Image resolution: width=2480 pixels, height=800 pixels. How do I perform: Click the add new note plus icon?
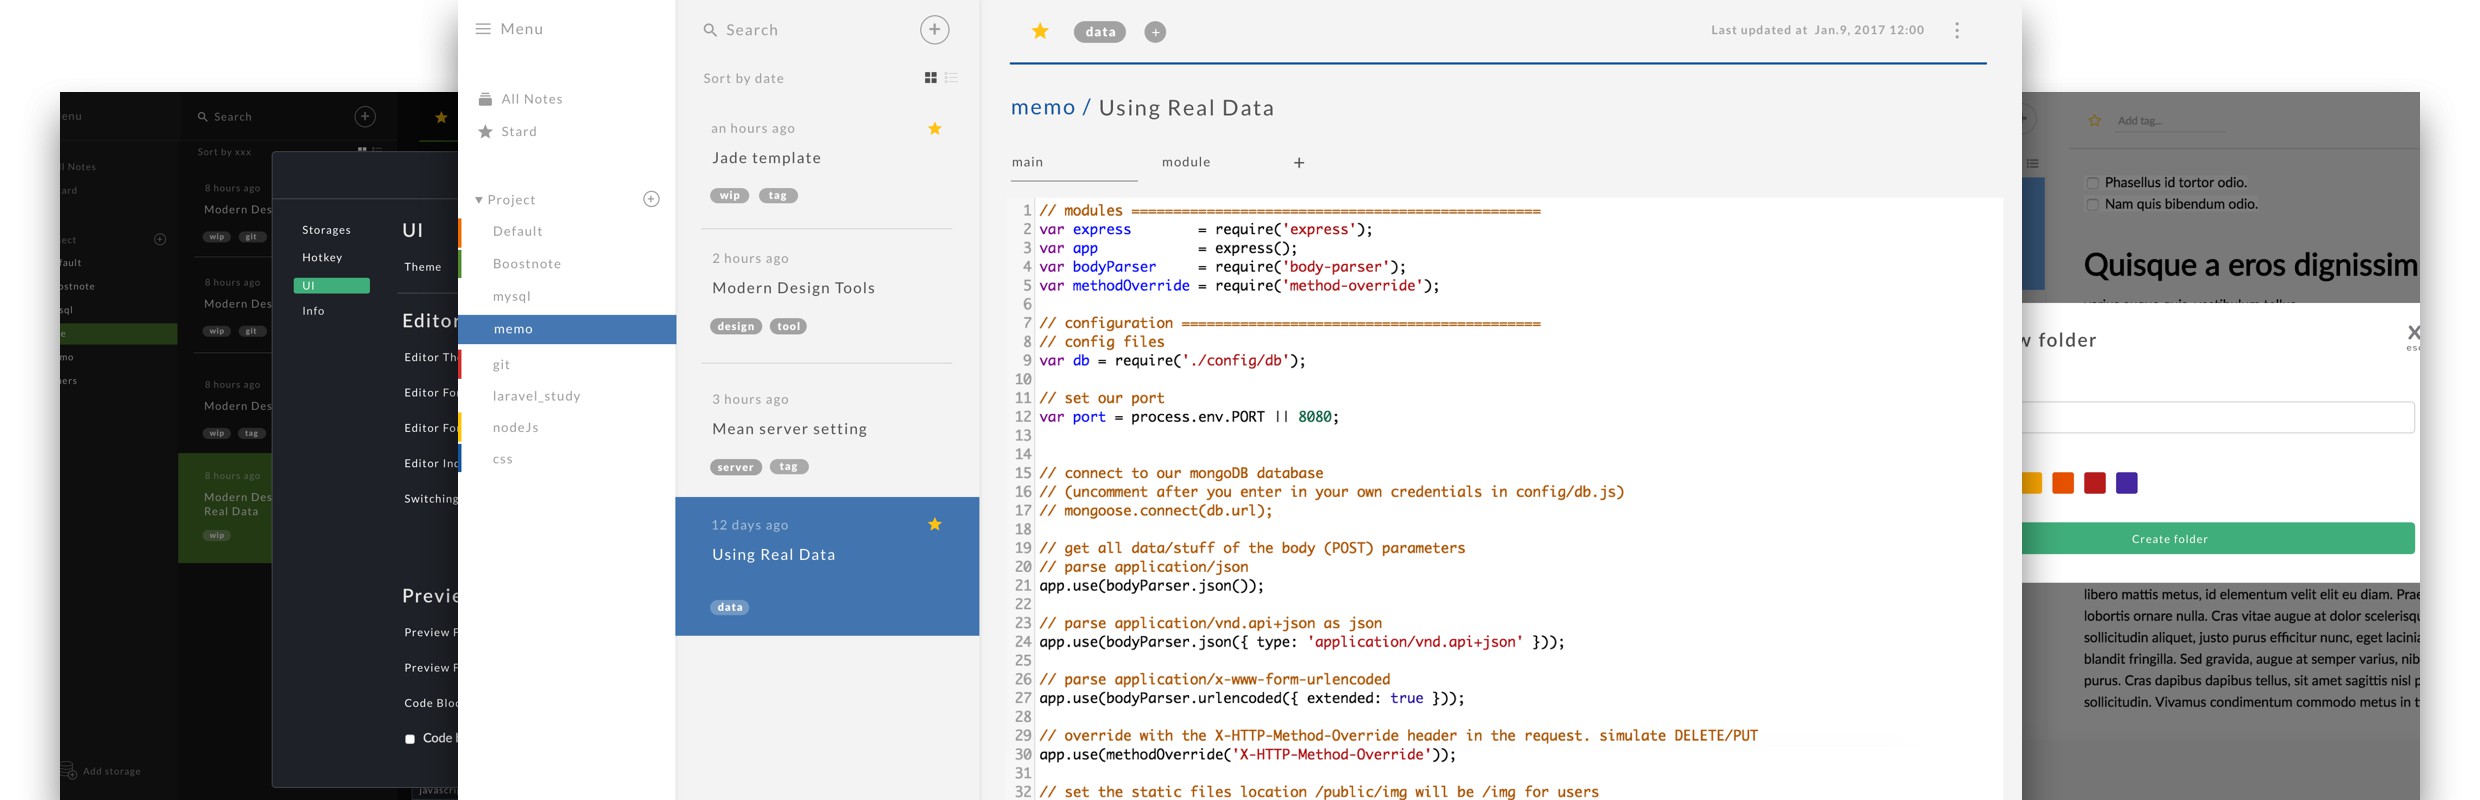(934, 30)
